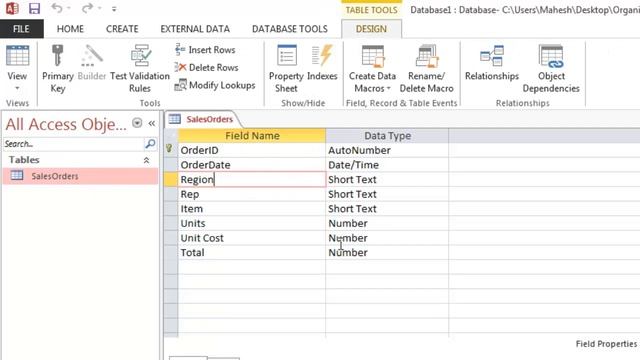The image size is (640, 360).
Task: Click the View datasheet icon
Action: pyautogui.click(x=18, y=56)
